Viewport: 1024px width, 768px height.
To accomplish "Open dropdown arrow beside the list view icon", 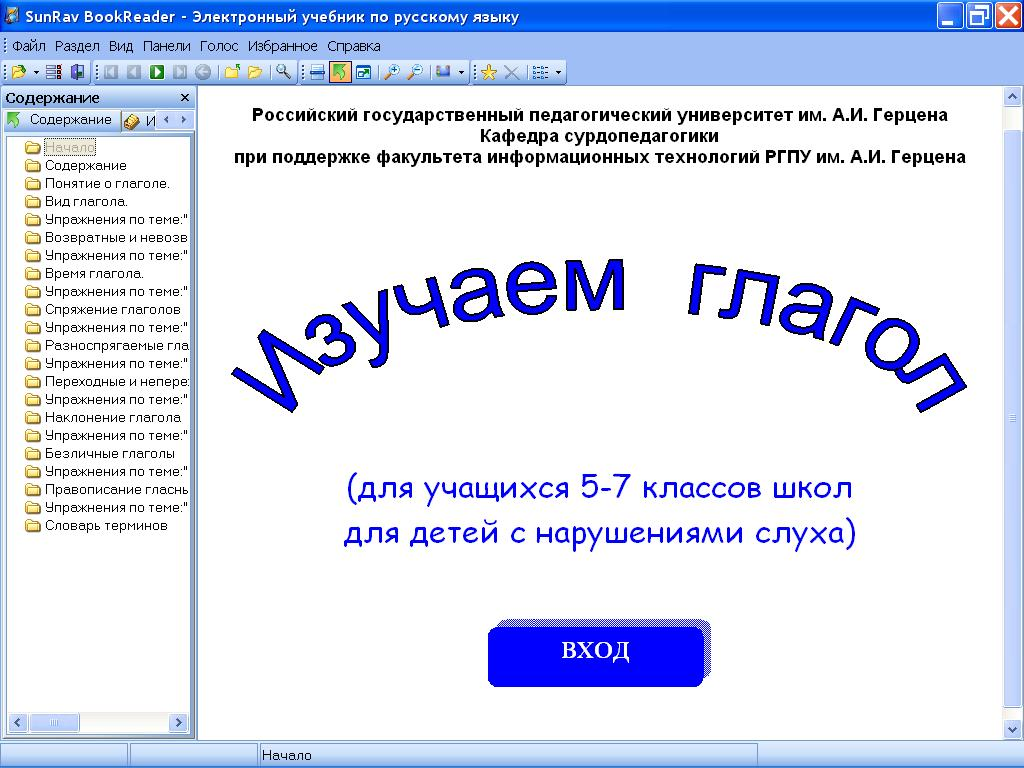I will [x=558, y=72].
